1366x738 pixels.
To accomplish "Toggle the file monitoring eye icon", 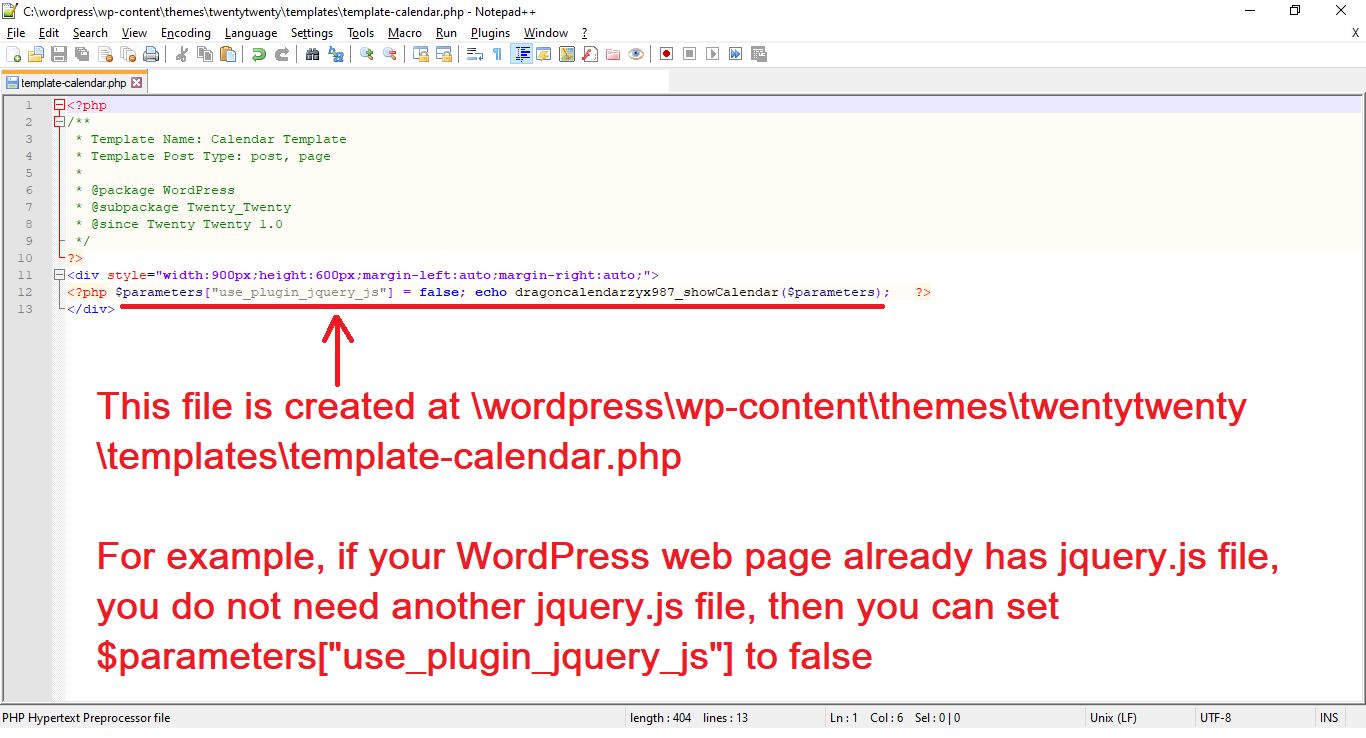I will pos(636,54).
